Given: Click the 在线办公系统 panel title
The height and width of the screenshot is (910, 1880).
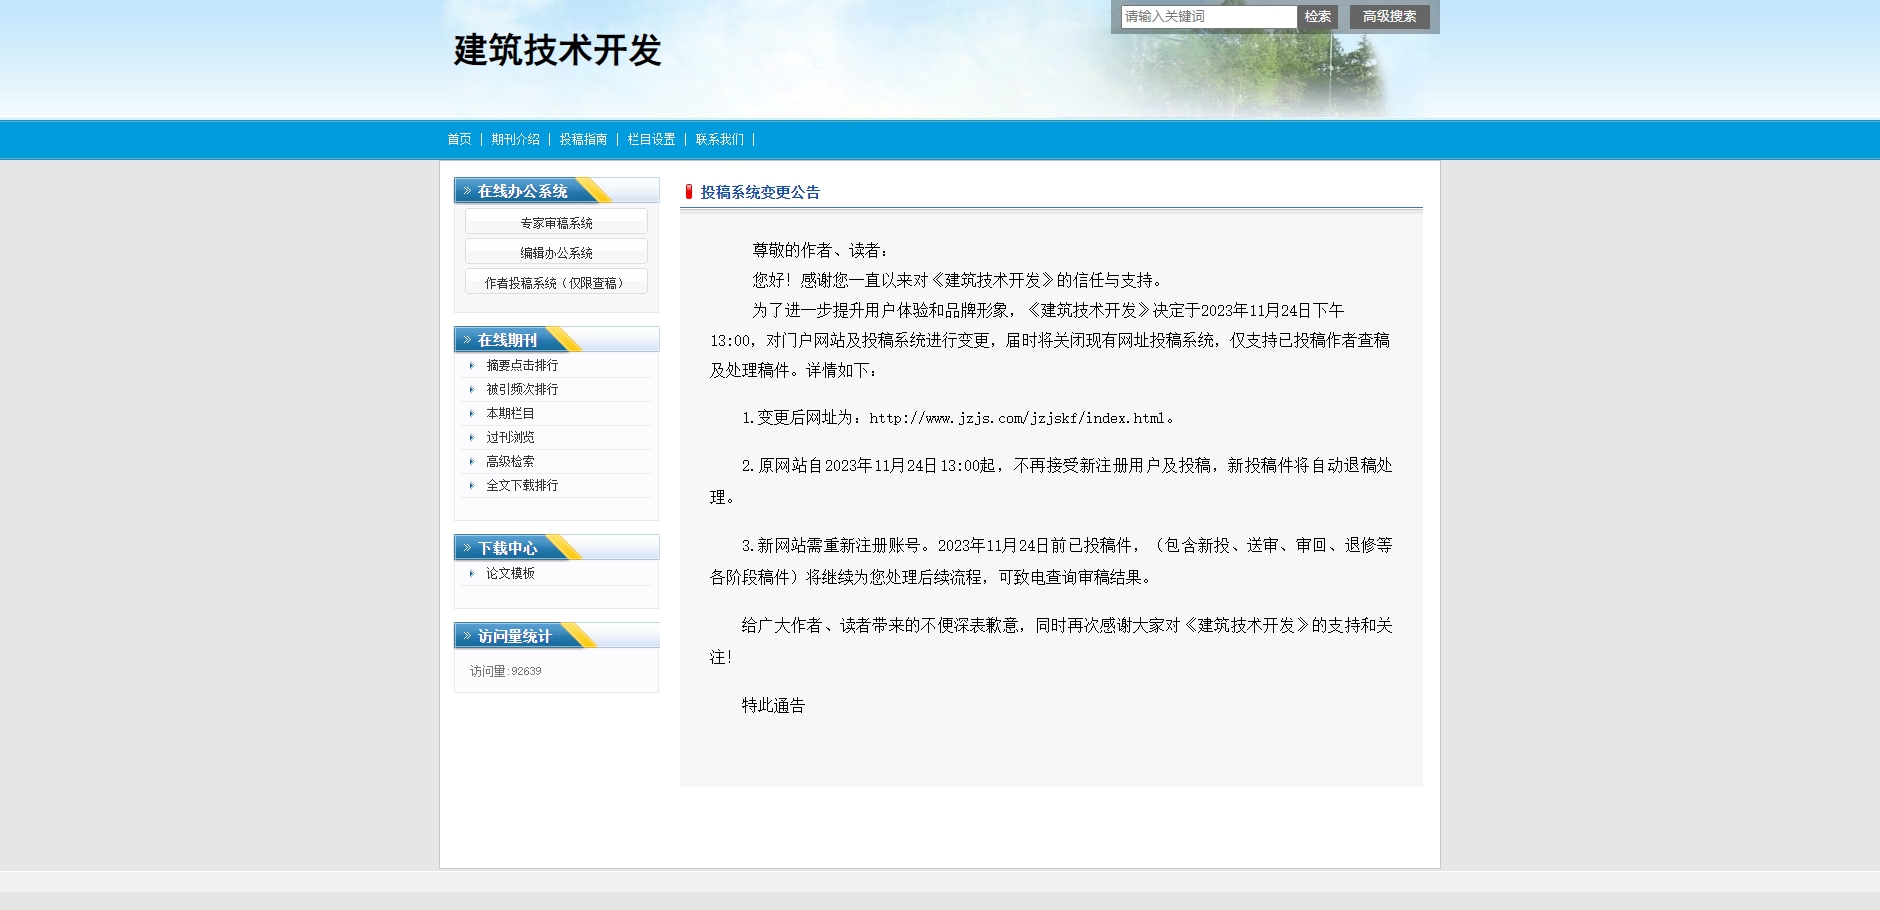Looking at the screenshot, I should coord(522,191).
